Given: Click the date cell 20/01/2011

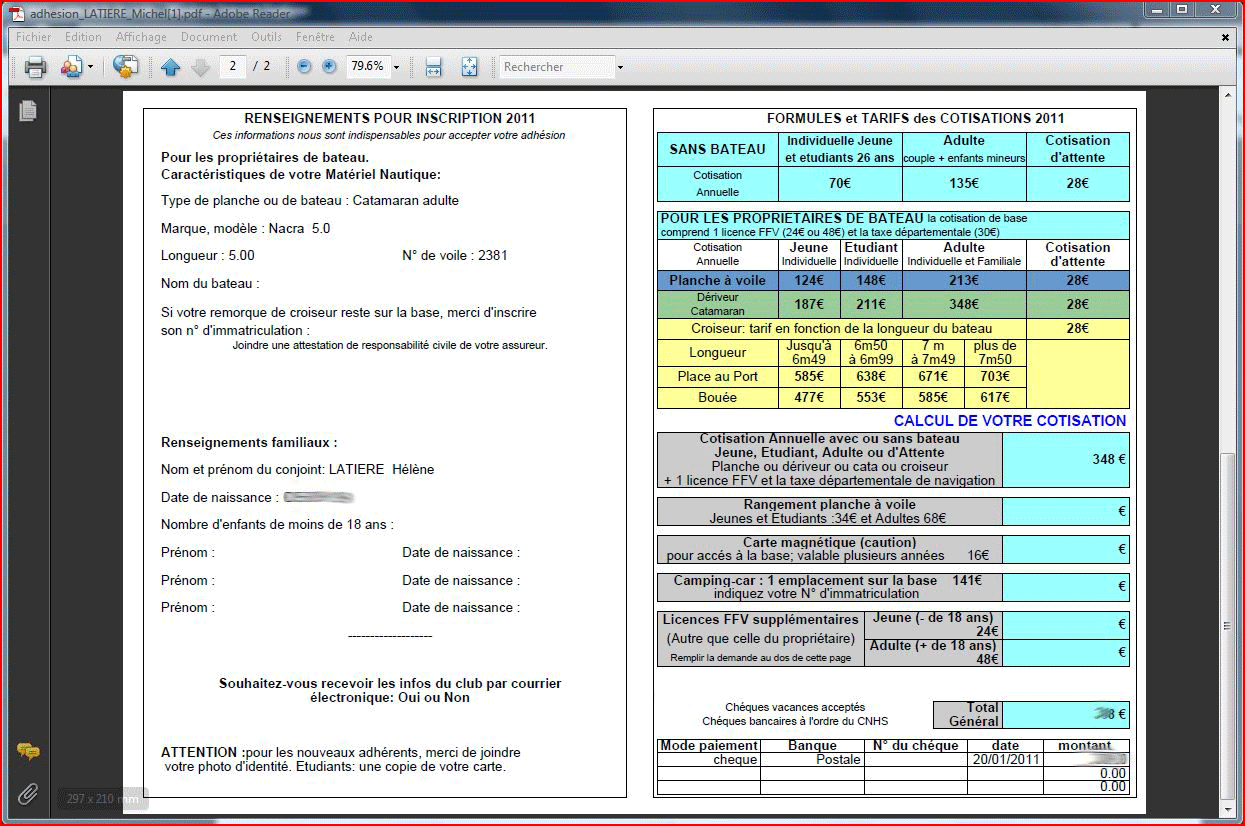Looking at the screenshot, I should coord(1005,759).
